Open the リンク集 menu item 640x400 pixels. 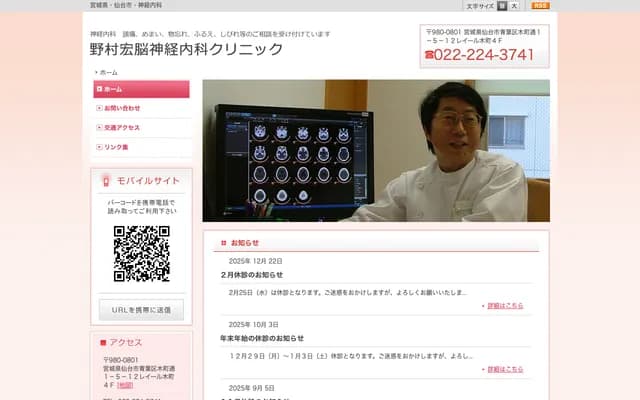click(x=141, y=147)
